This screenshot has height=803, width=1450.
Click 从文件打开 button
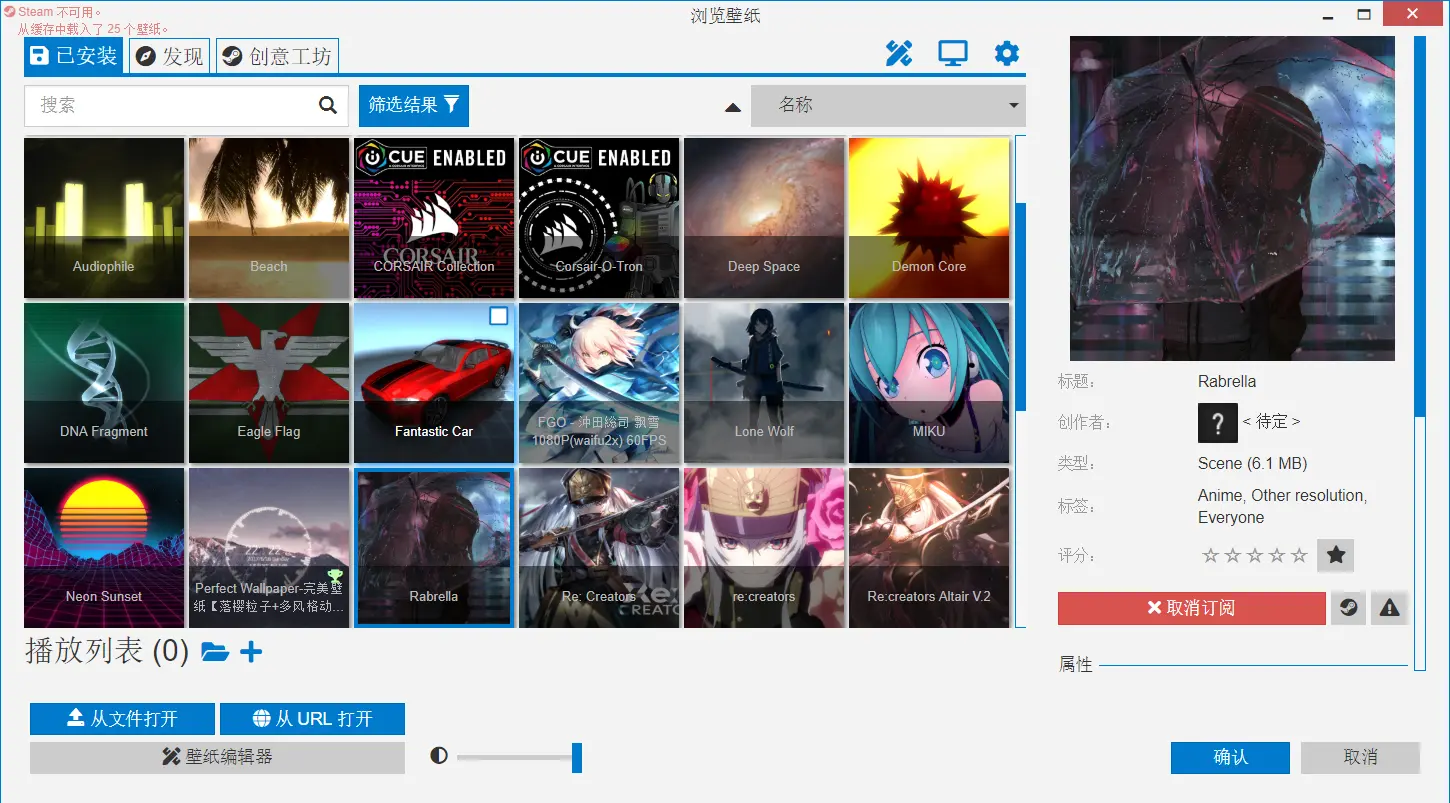[x=122, y=719]
